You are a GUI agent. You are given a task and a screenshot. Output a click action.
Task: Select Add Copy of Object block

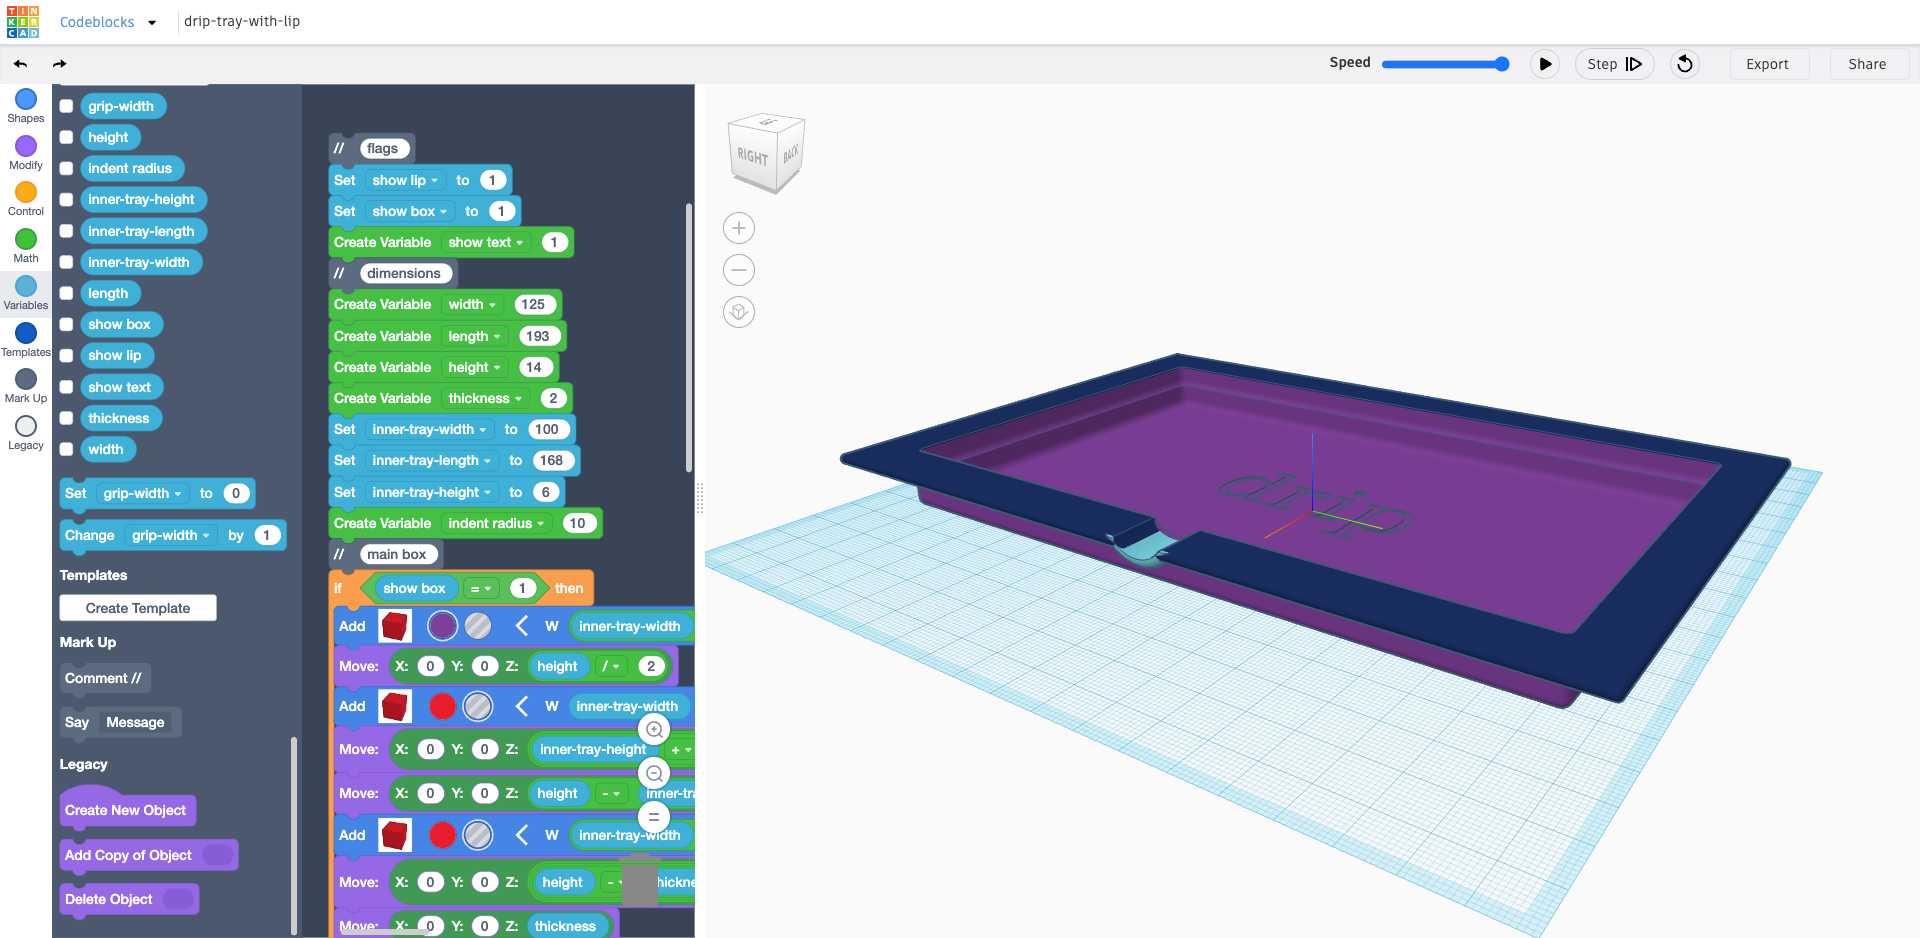point(148,855)
